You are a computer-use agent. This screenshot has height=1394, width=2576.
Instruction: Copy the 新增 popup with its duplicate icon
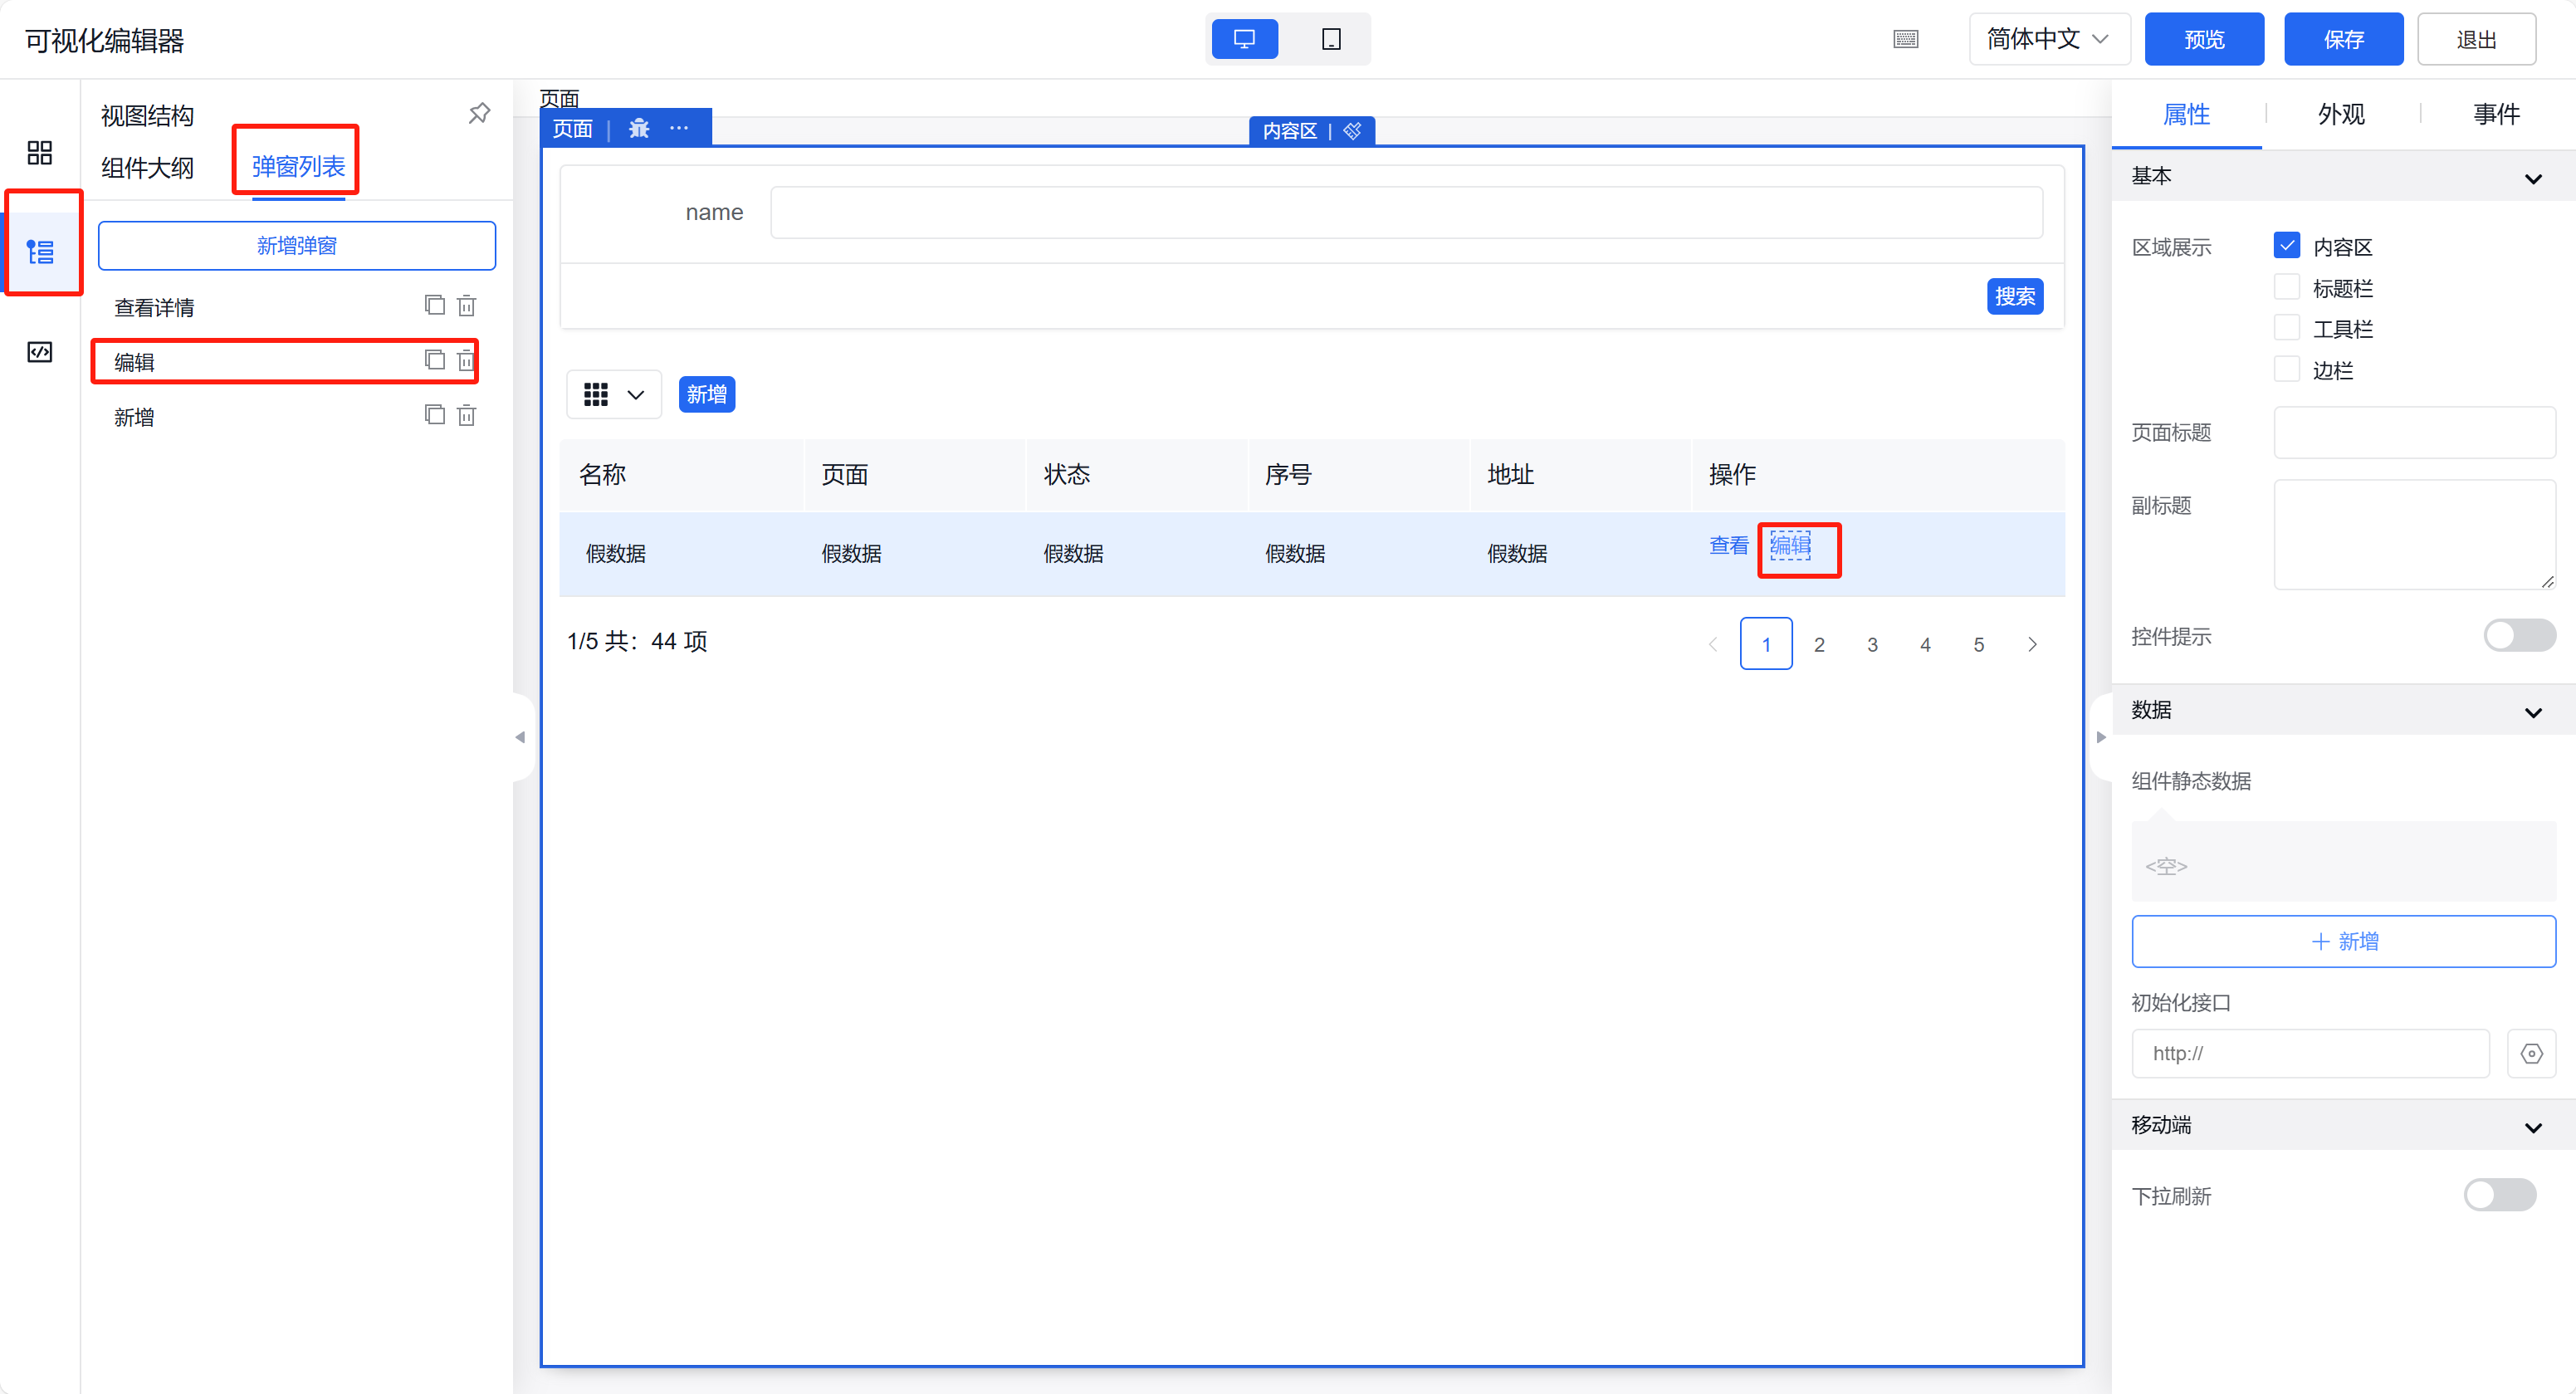point(434,415)
